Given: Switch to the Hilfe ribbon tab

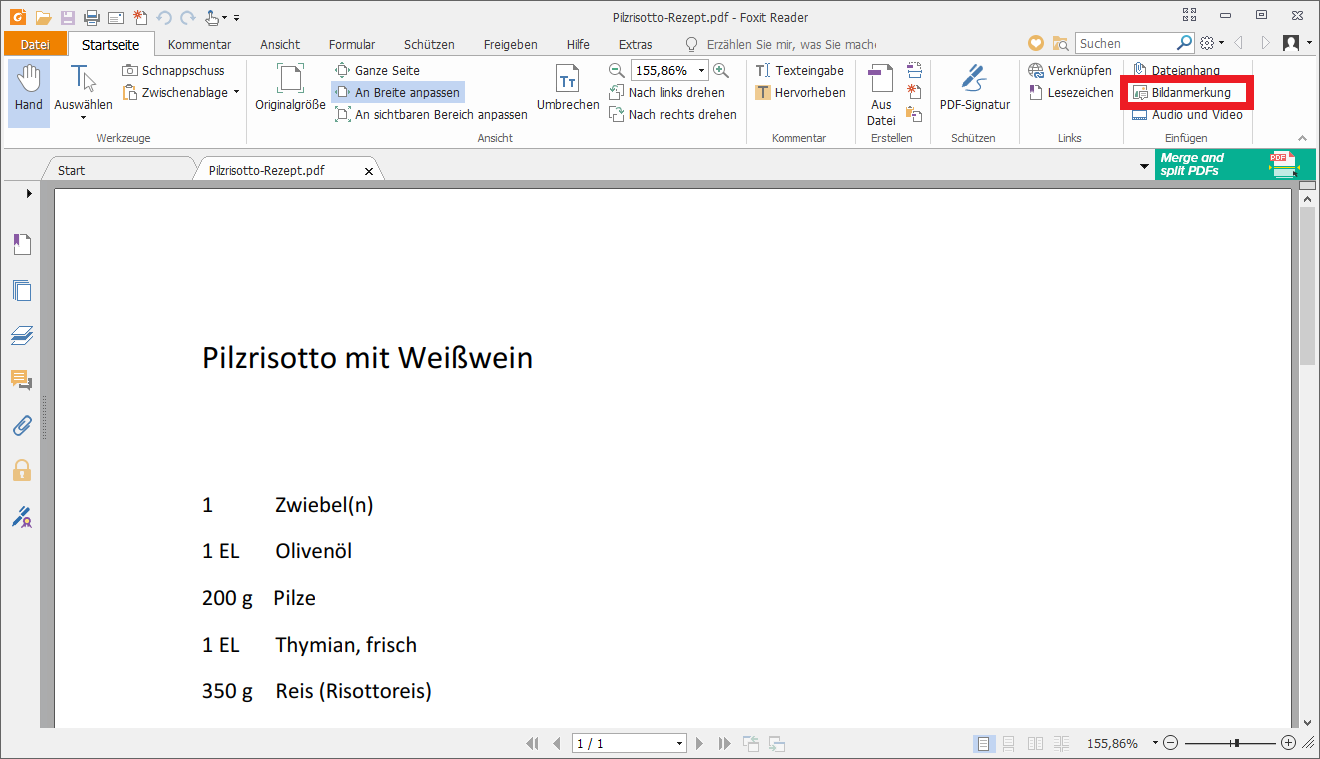Looking at the screenshot, I should pos(578,44).
